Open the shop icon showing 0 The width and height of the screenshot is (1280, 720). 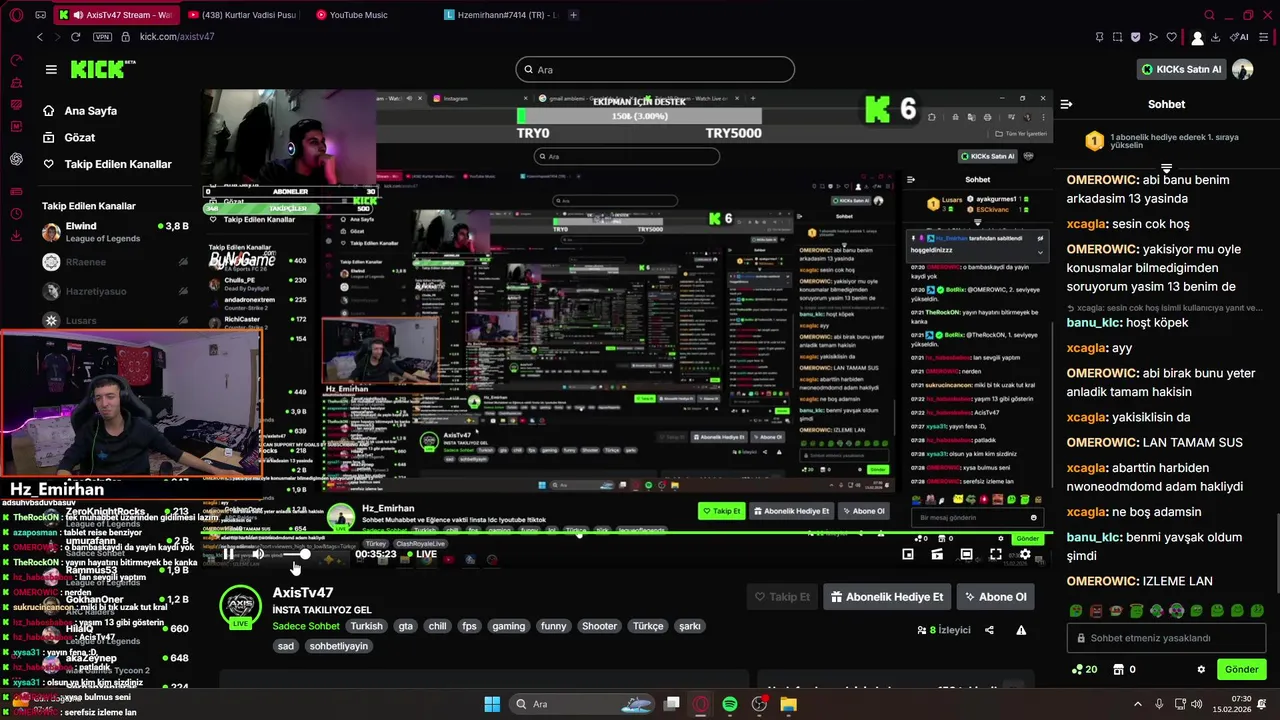click(x=1124, y=669)
